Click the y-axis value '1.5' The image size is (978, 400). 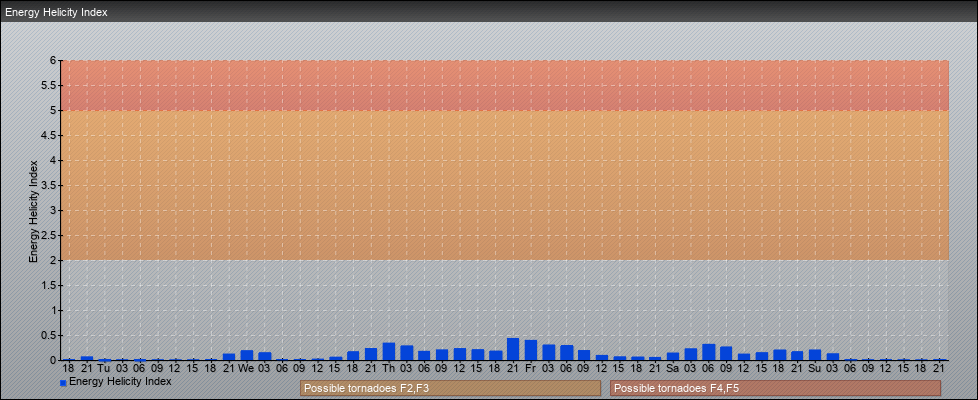coord(50,285)
